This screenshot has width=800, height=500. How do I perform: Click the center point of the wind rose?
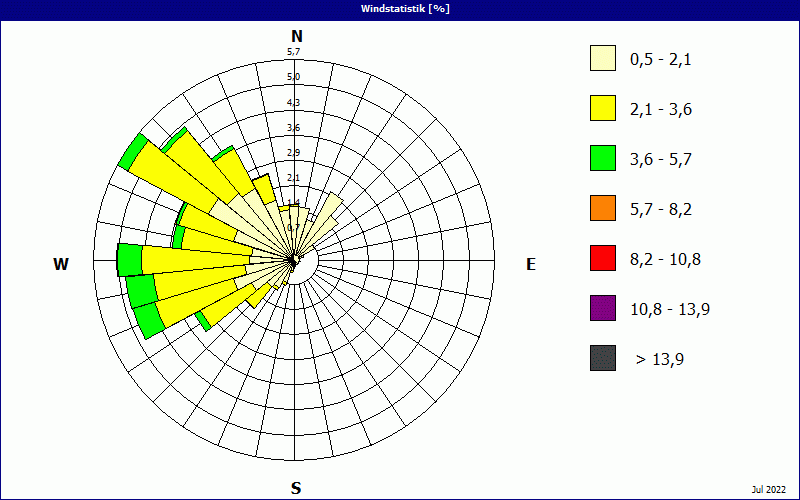pos(295,260)
